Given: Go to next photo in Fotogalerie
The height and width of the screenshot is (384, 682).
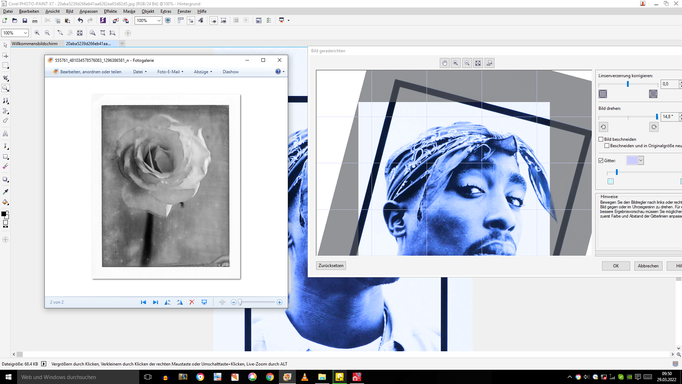Looking at the screenshot, I should (155, 302).
